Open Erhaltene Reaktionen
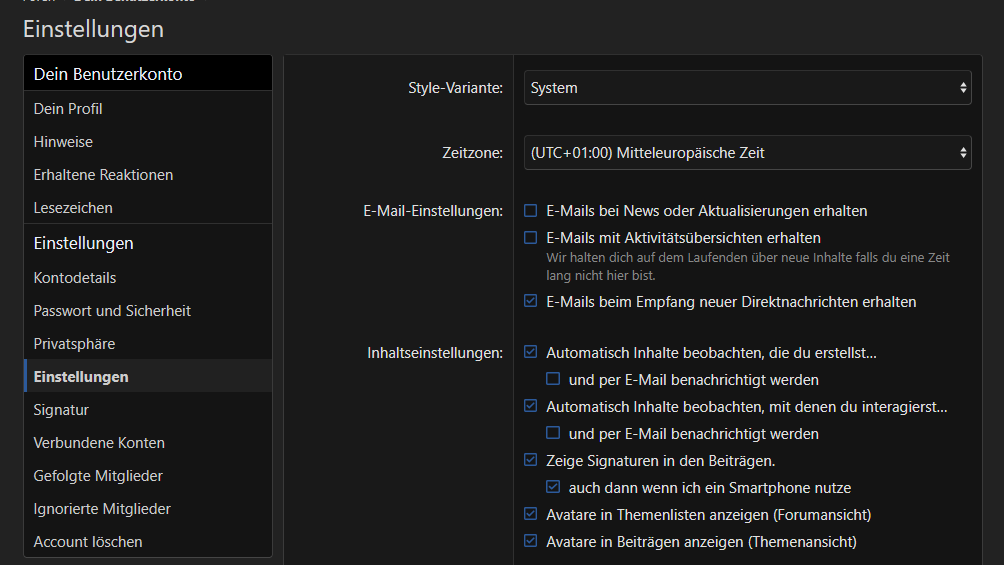Viewport: 1004px width, 565px height. [x=103, y=175]
